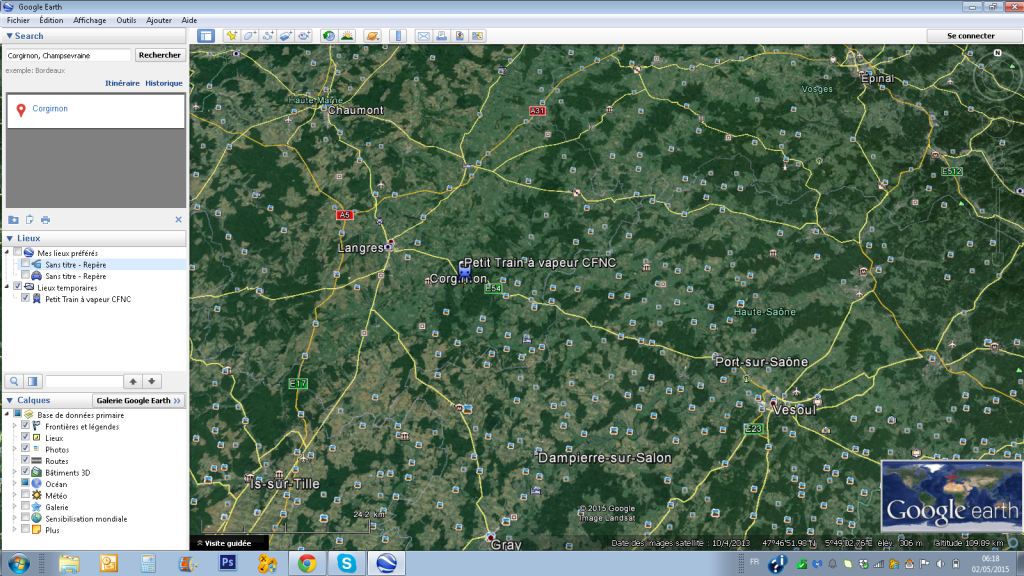The height and width of the screenshot is (576, 1024).
Task: Open the historical imagery clock tool
Action: [328, 36]
